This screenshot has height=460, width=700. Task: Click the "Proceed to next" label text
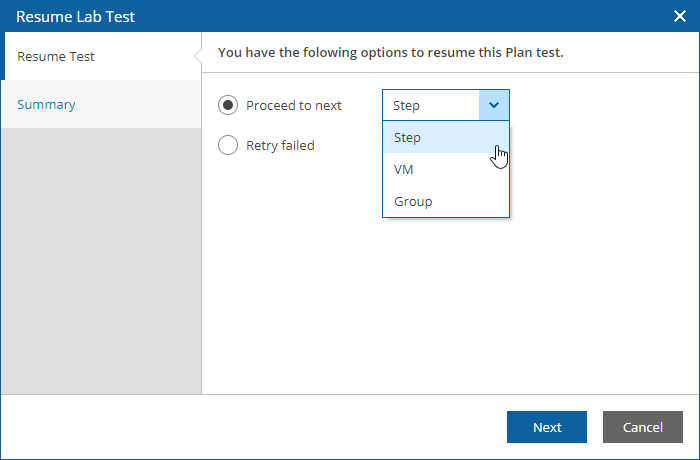point(294,105)
